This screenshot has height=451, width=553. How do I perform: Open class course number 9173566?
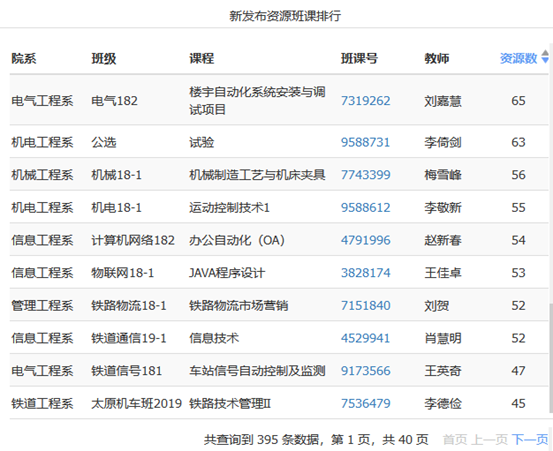pos(365,371)
